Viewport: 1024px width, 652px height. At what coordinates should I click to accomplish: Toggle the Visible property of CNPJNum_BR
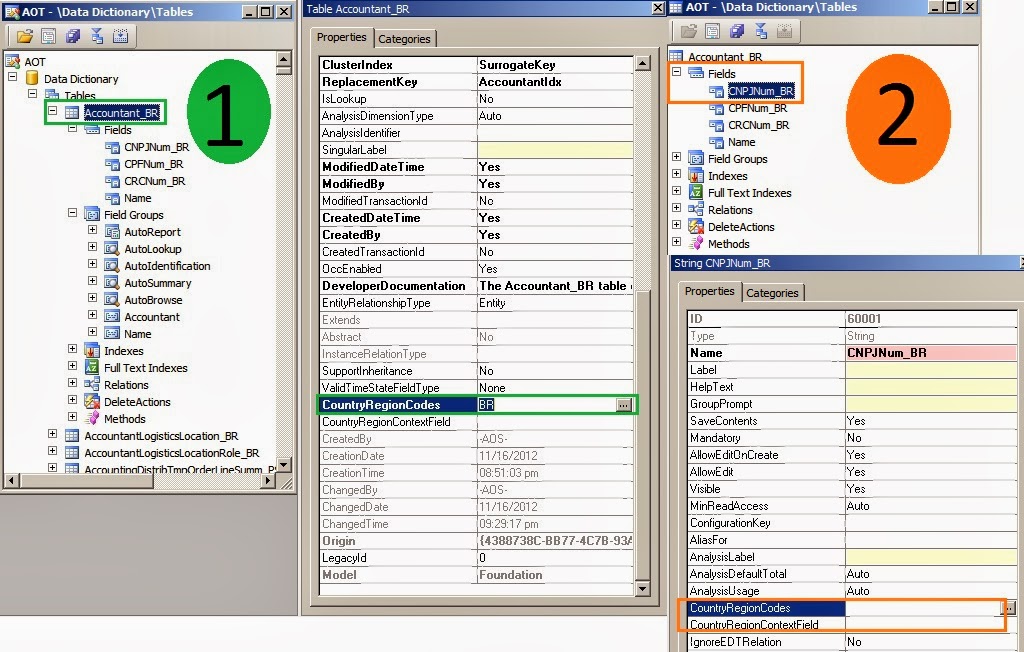(x=930, y=489)
